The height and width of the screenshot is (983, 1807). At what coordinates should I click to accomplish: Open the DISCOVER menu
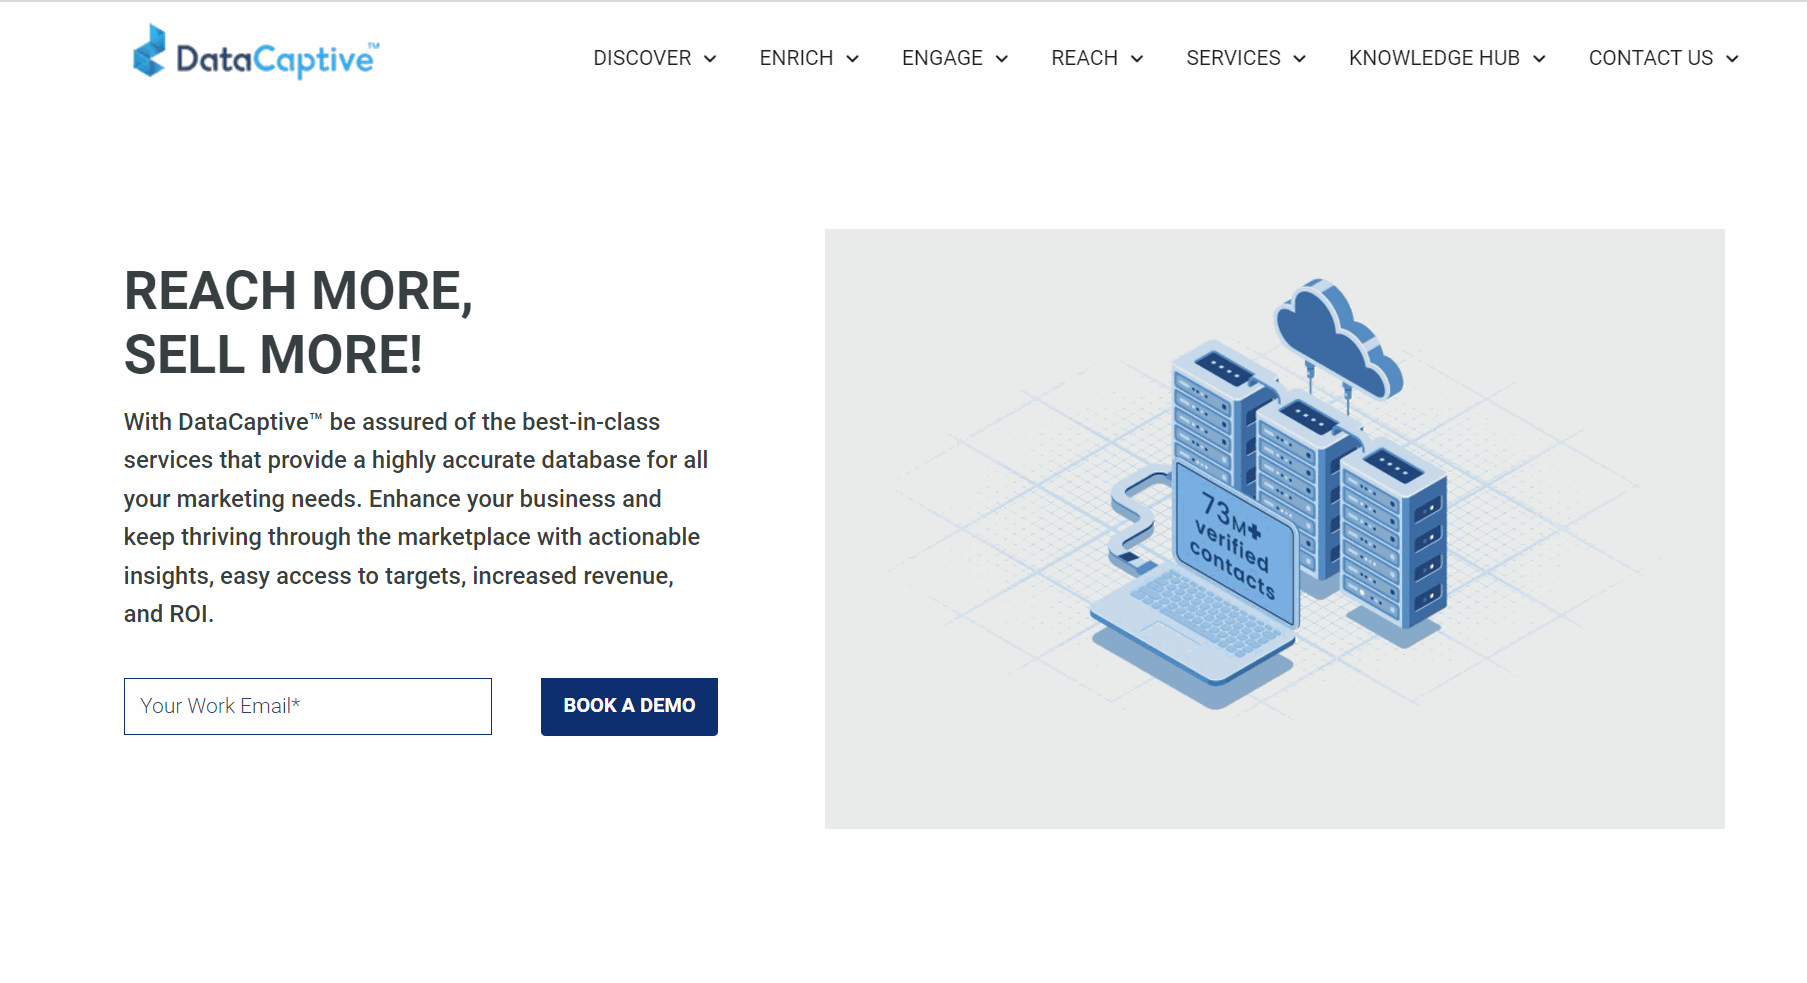point(642,58)
